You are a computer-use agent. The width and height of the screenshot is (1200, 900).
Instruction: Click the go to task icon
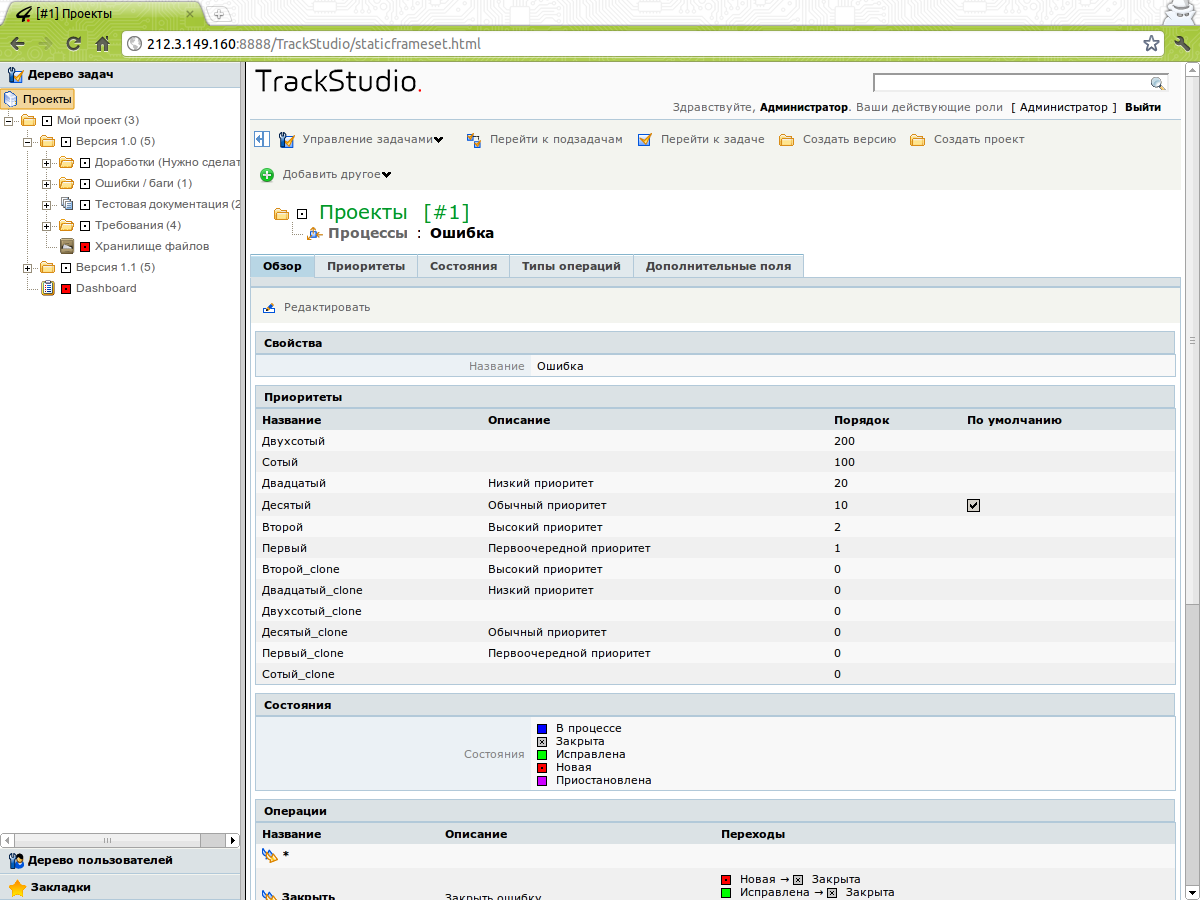645,140
